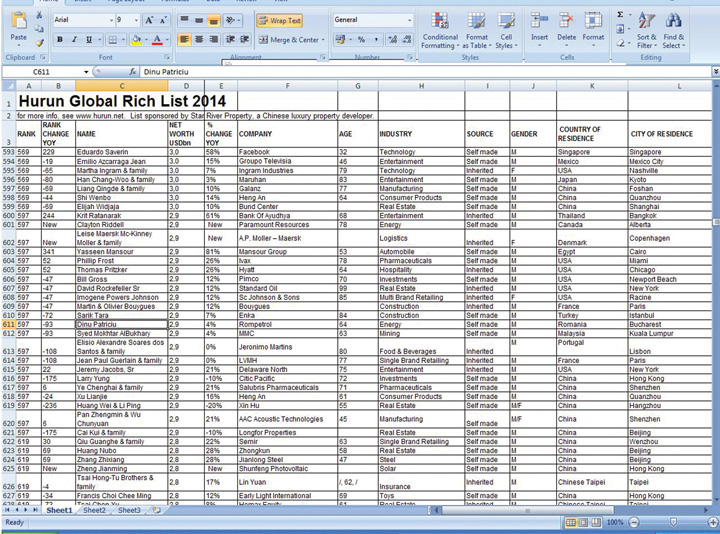The image size is (720, 534).
Task: Click the horizontal scrollbar thumb
Action: coord(528,510)
